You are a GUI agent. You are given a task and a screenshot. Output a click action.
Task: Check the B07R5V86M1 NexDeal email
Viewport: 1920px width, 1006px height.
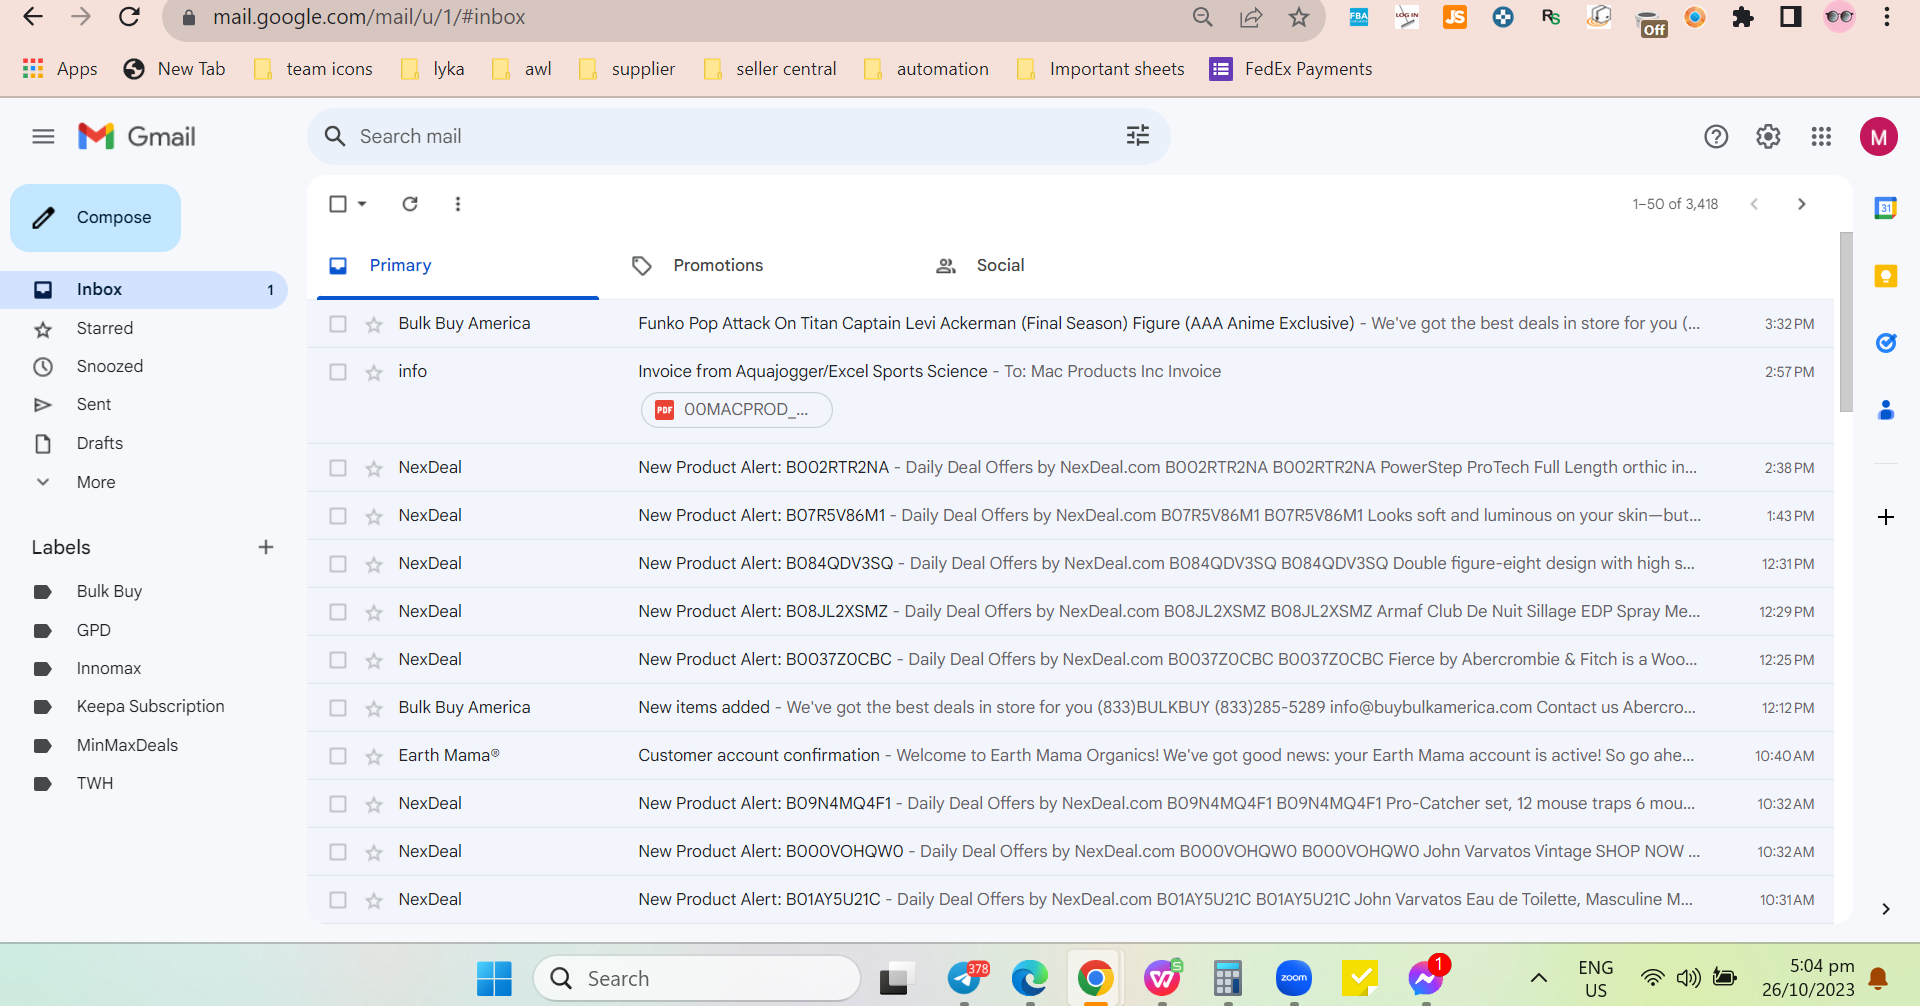[338, 516]
